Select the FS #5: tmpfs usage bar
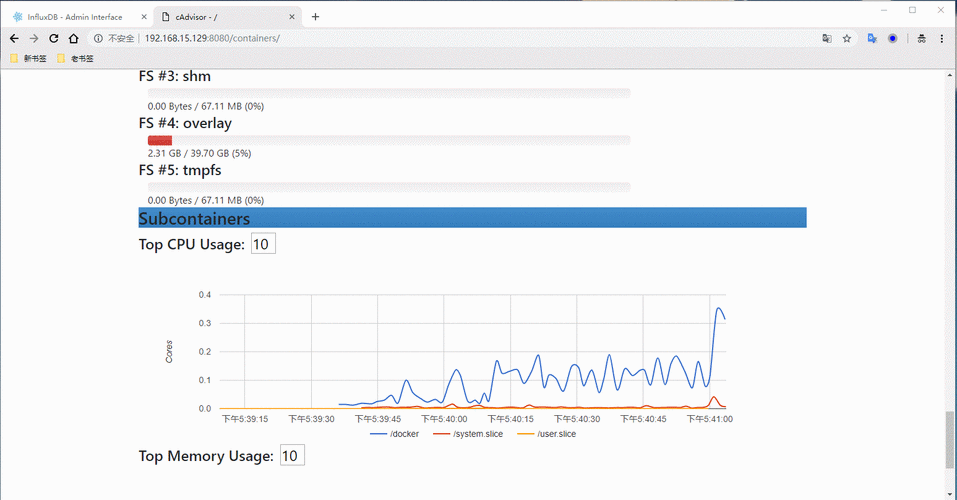 pyautogui.click(x=389, y=187)
